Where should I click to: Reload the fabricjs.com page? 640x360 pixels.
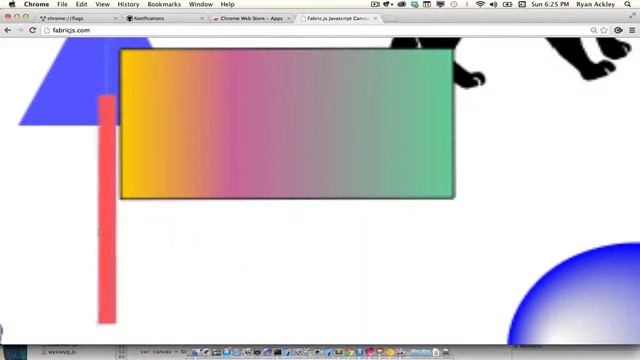(x=33, y=30)
